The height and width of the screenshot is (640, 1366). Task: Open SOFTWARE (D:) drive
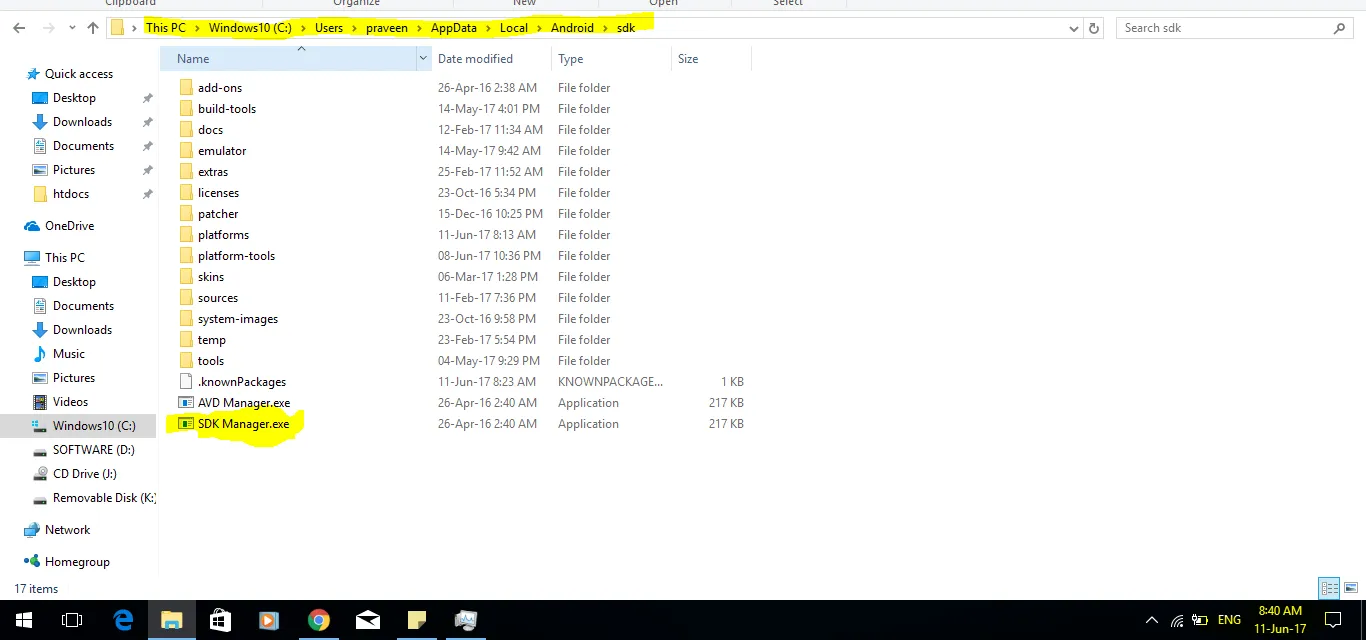click(94, 450)
